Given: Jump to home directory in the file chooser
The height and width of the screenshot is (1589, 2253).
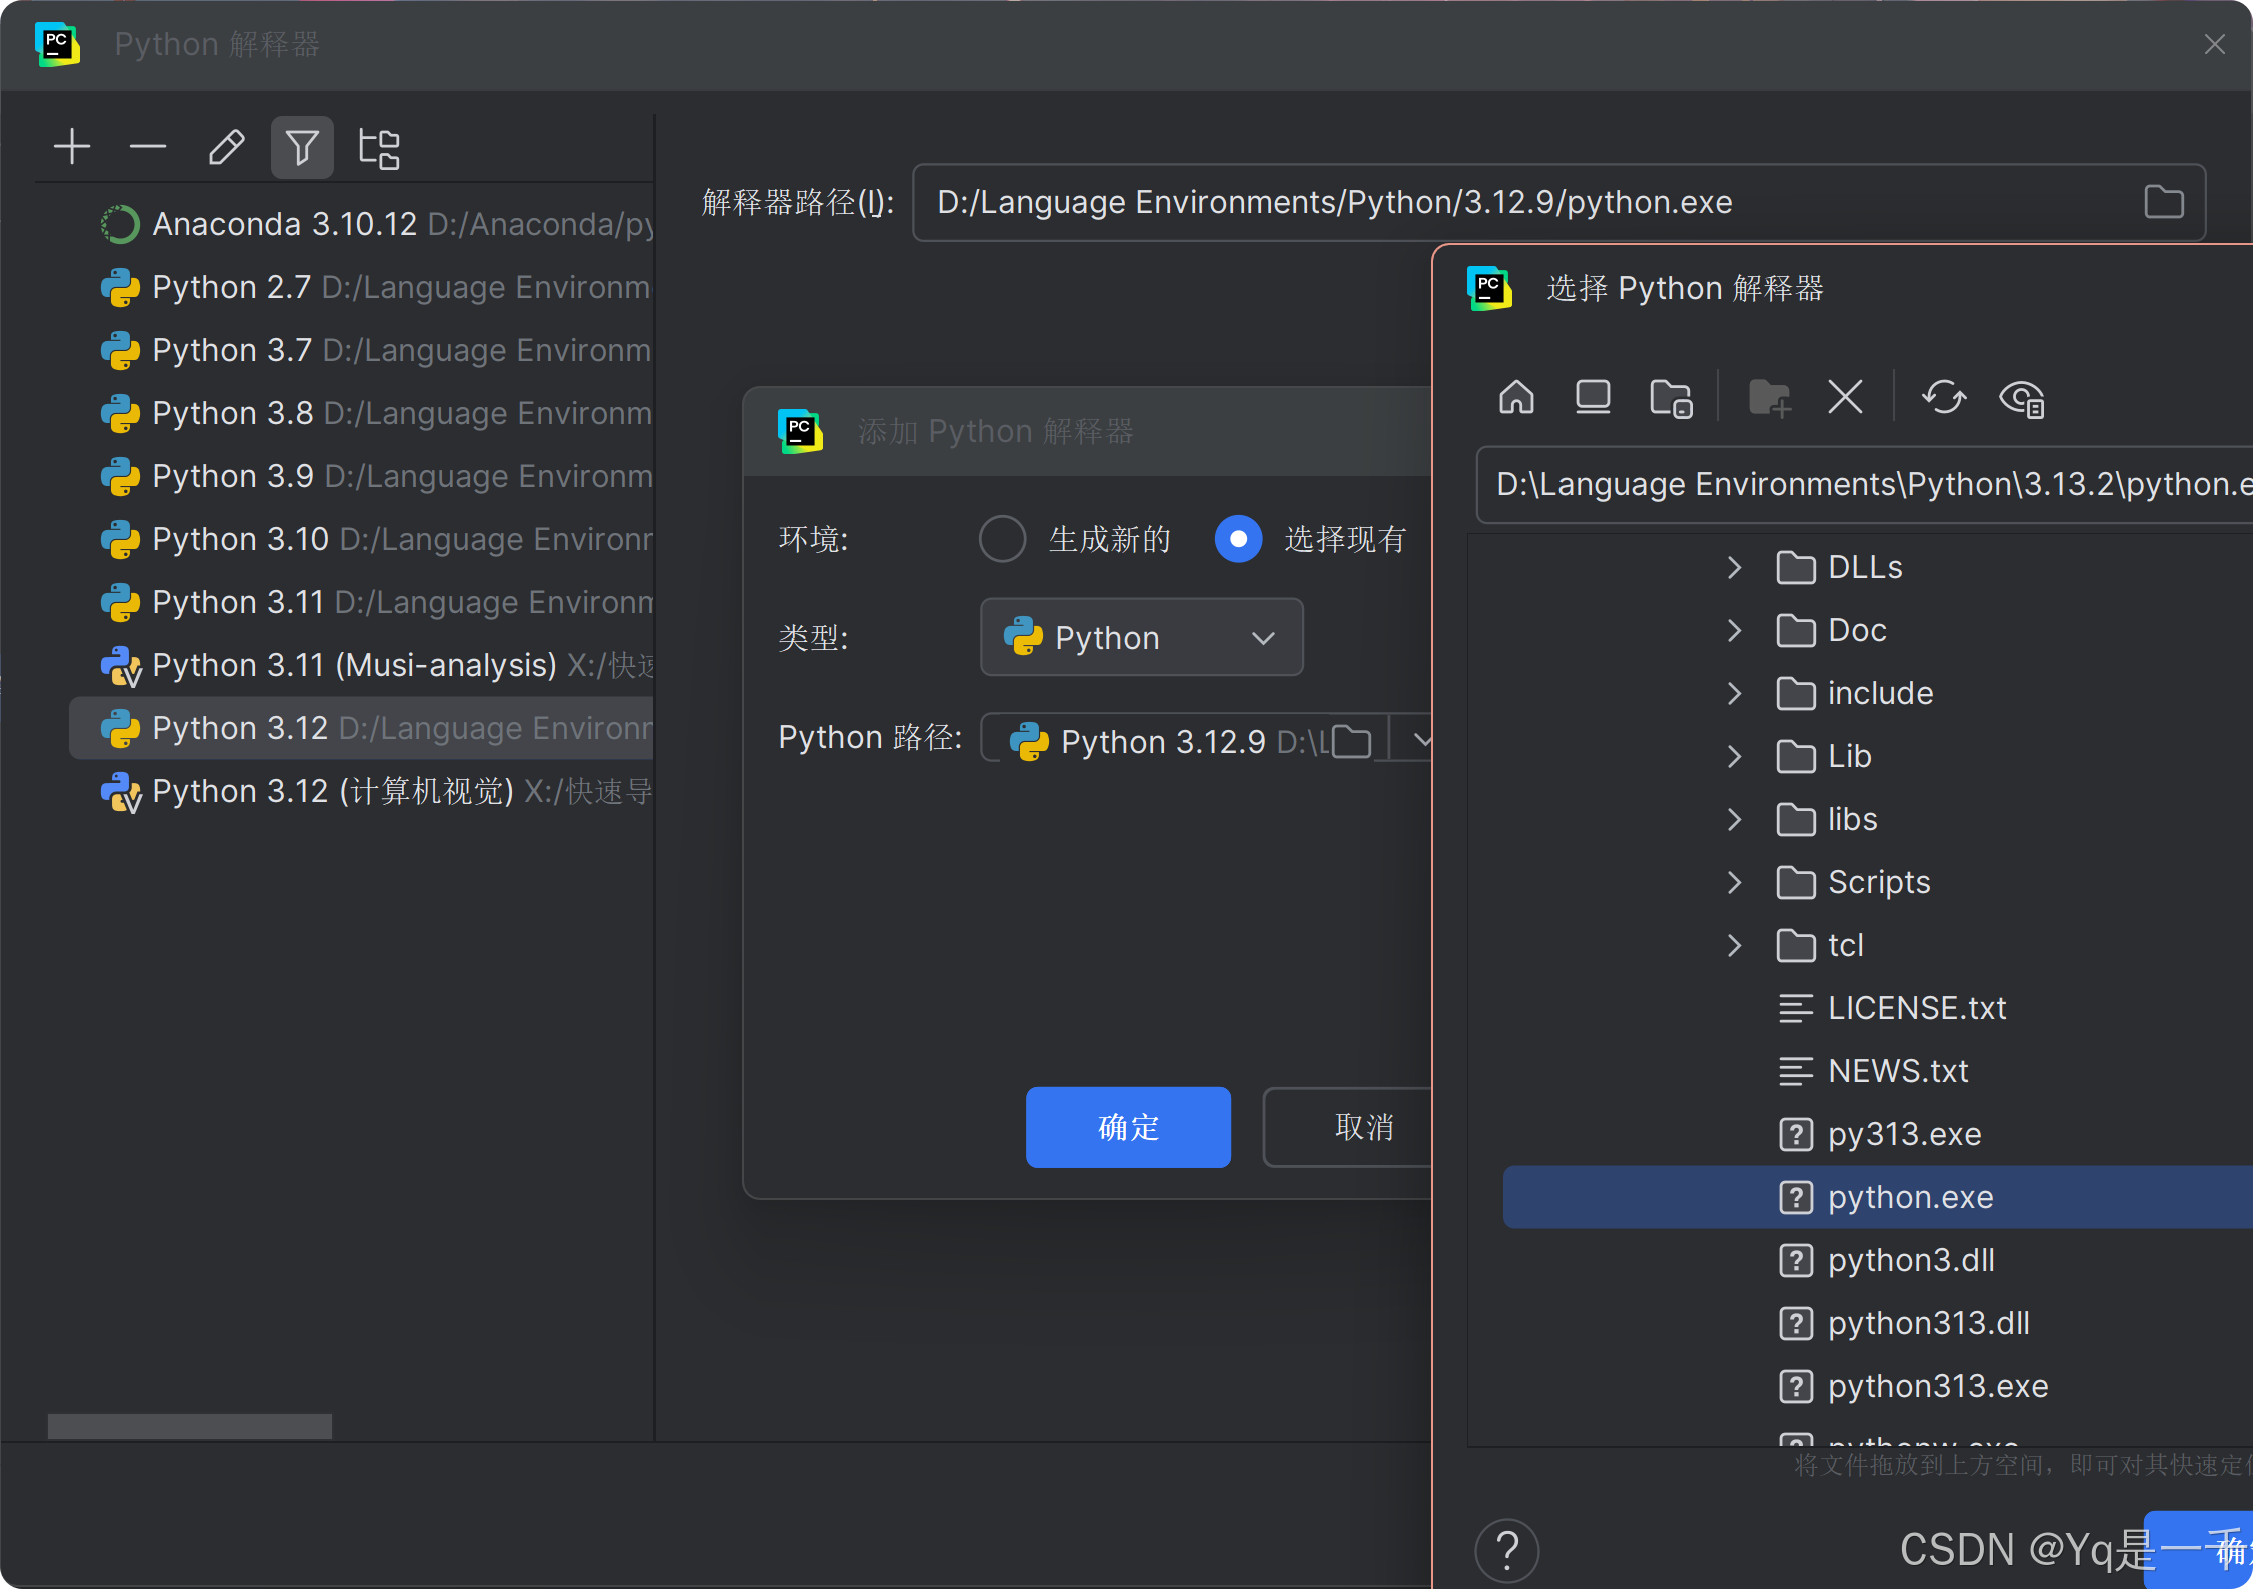Looking at the screenshot, I should tap(1515, 397).
